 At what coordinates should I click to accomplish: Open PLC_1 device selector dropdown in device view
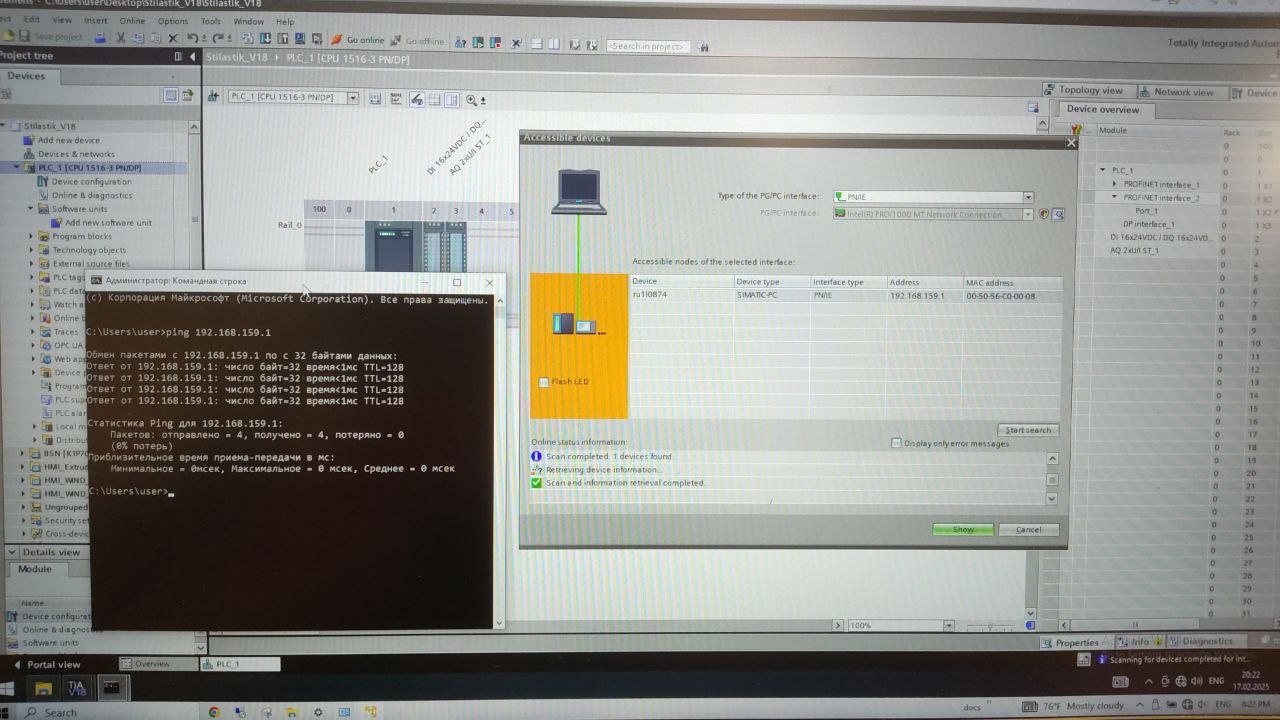pos(353,97)
